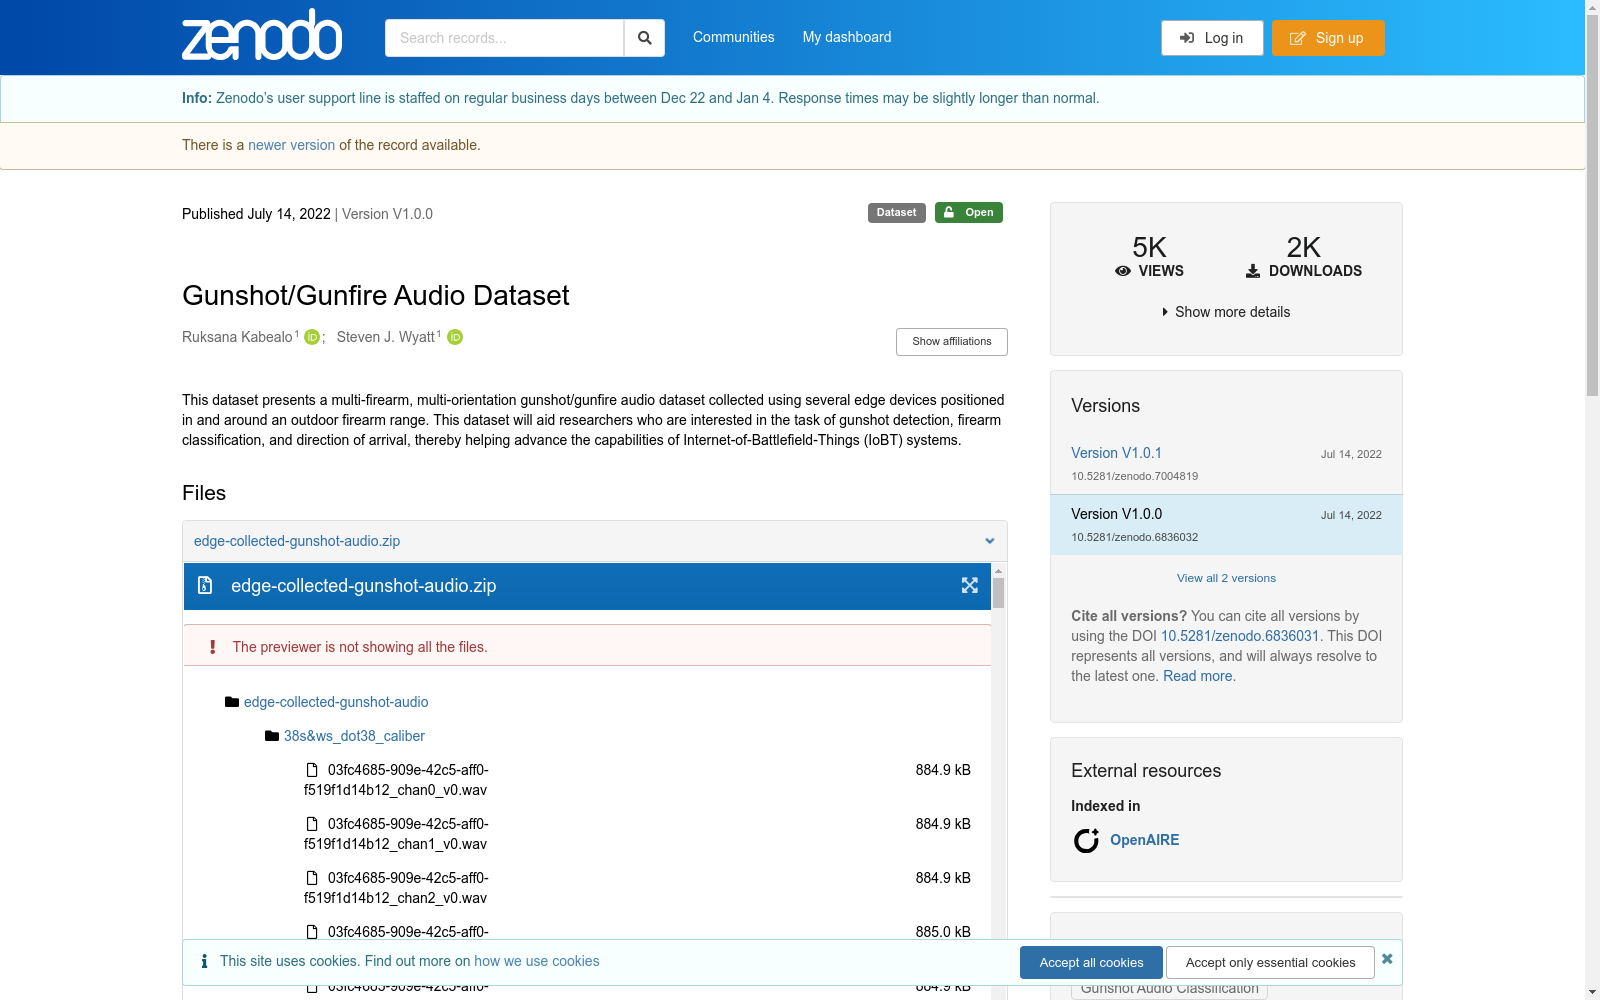
Task: Click edge-collected-gunshot-audio.zip file link
Action: 297,541
